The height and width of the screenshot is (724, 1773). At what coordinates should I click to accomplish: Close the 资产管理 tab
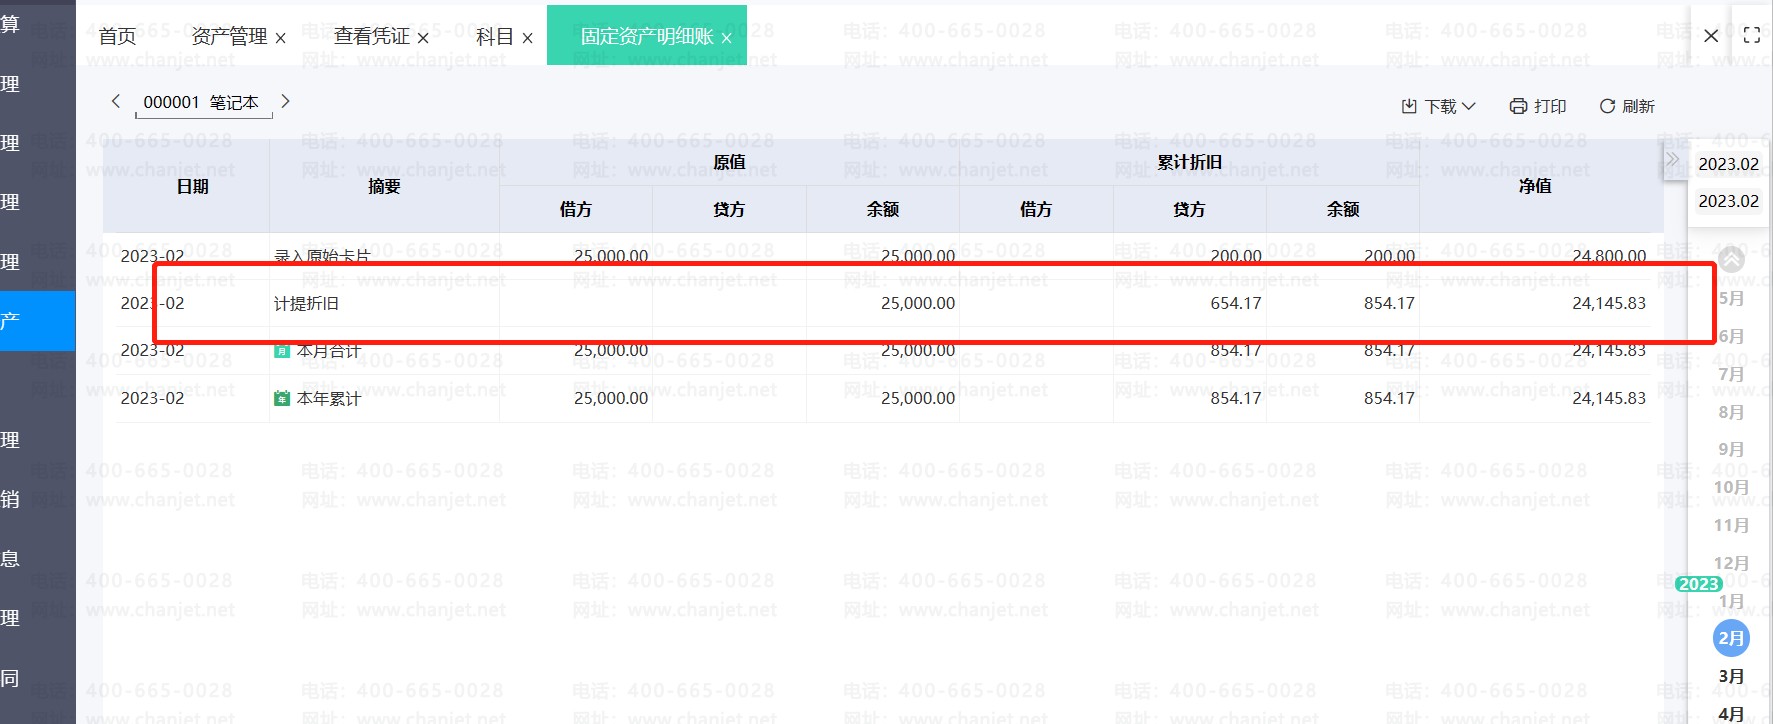[281, 38]
